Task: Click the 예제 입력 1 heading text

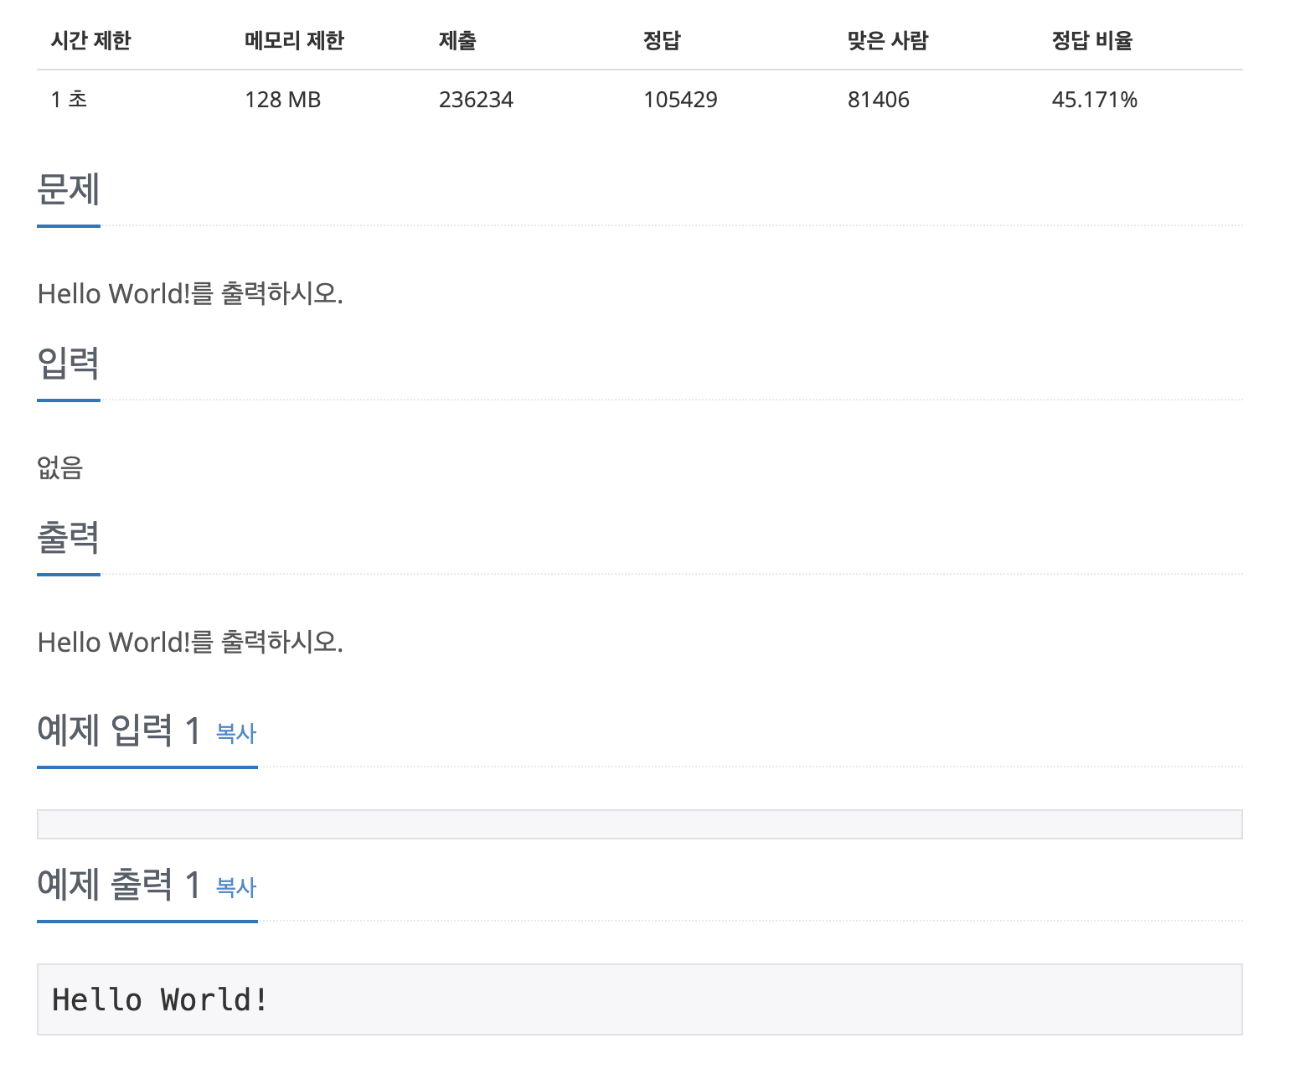Action: coord(119,731)
